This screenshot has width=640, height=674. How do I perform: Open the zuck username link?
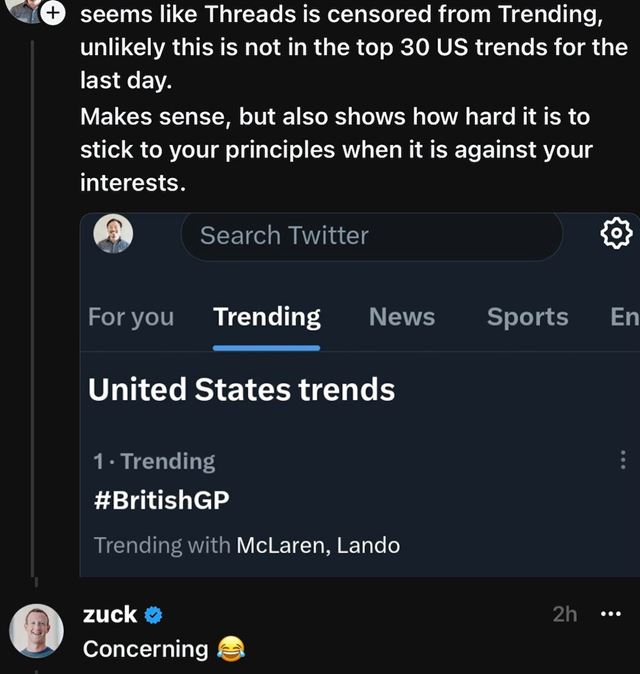110,614
